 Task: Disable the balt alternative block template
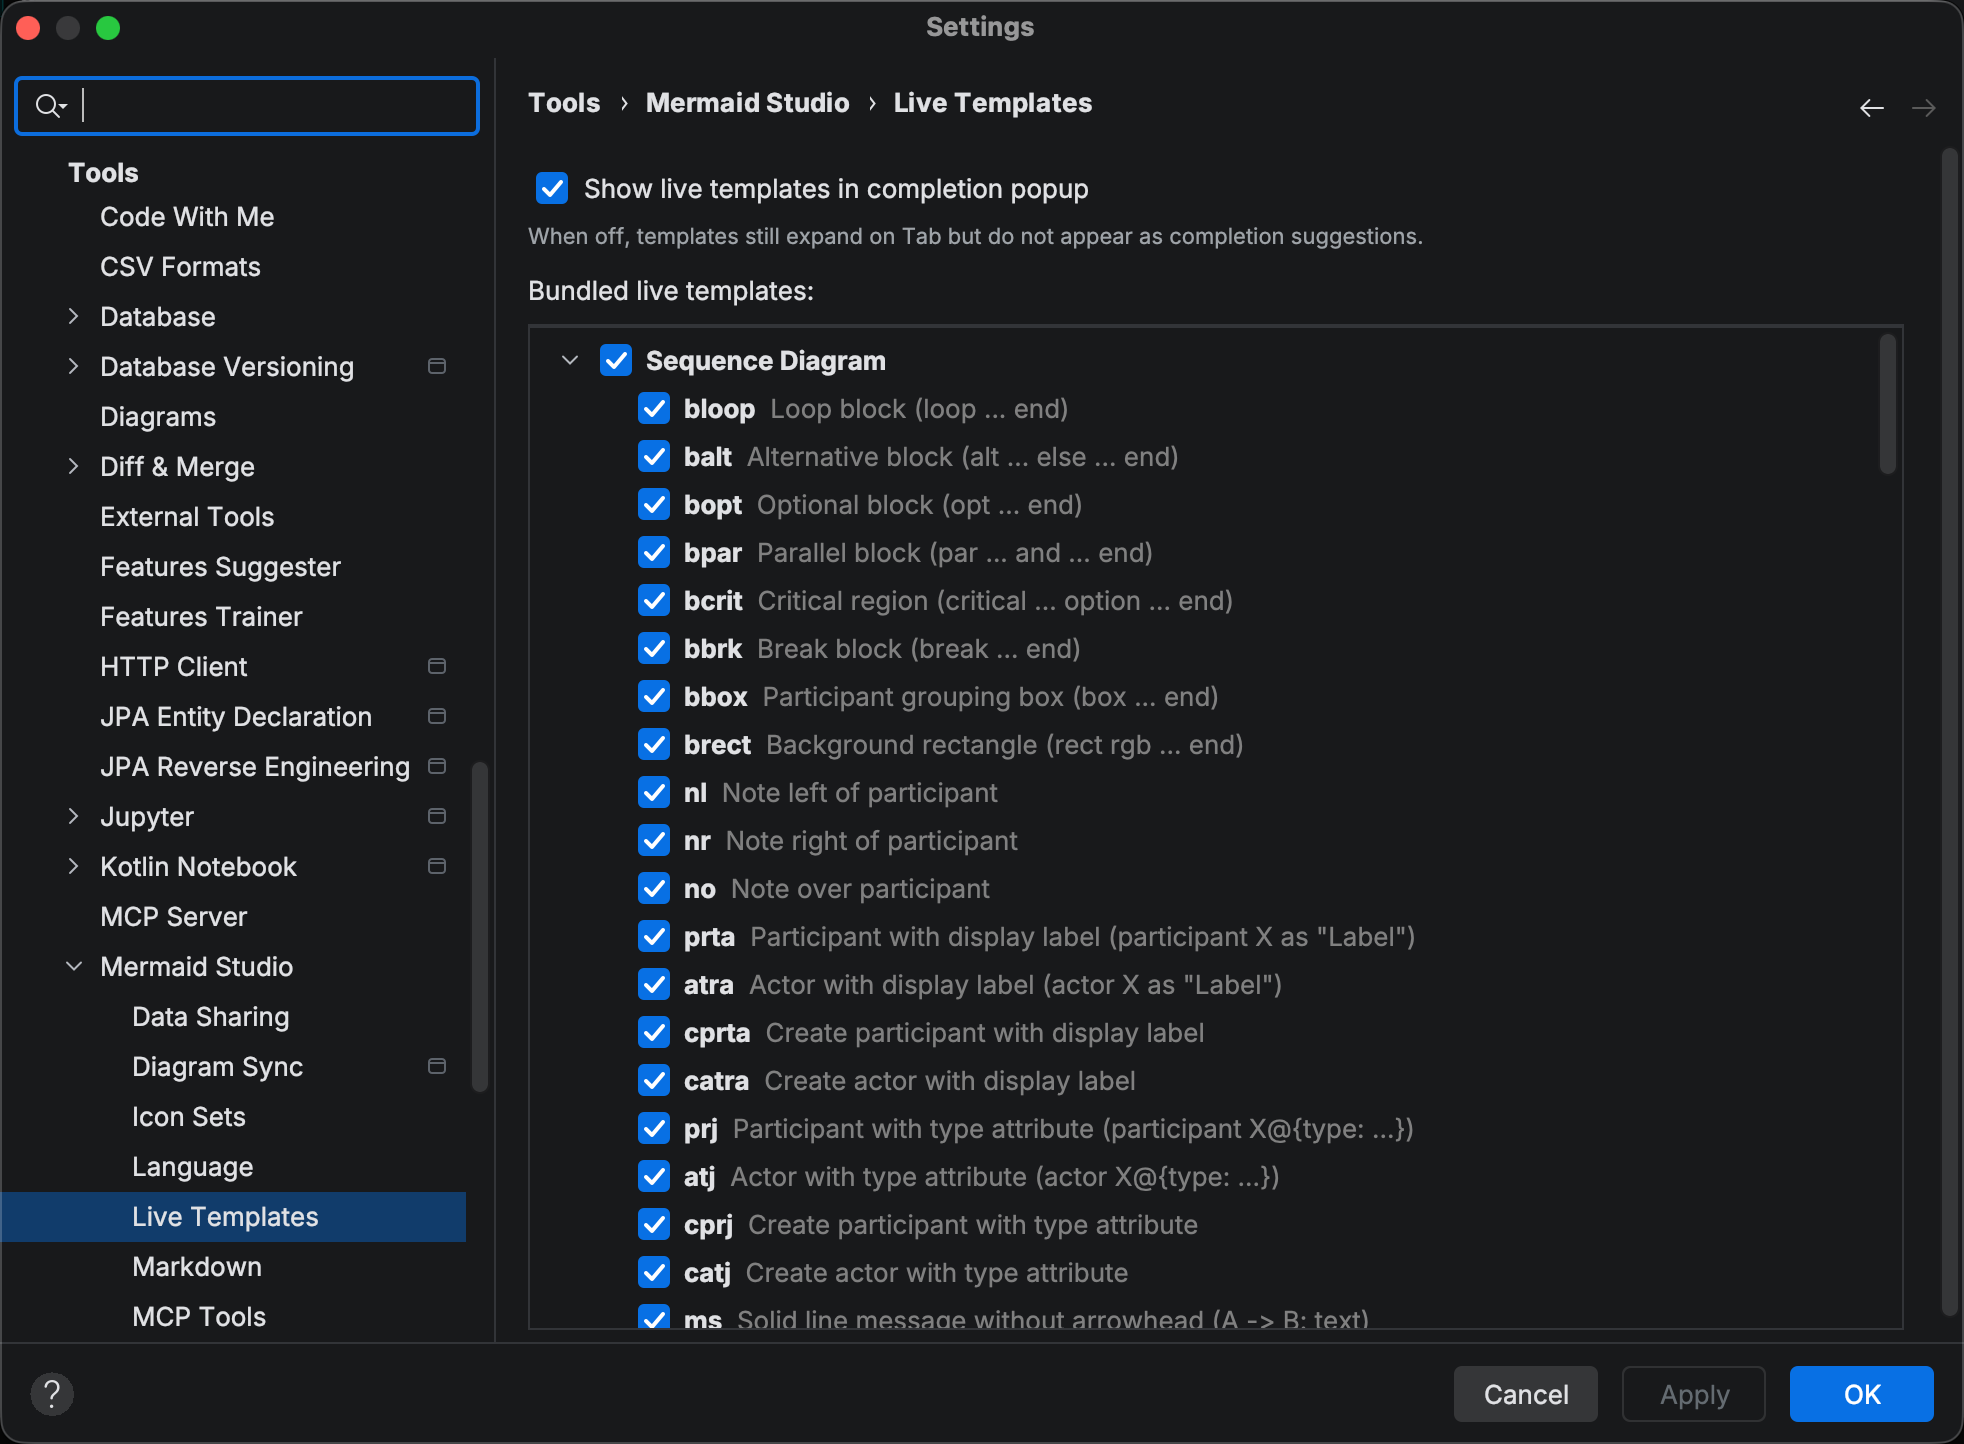654,456
